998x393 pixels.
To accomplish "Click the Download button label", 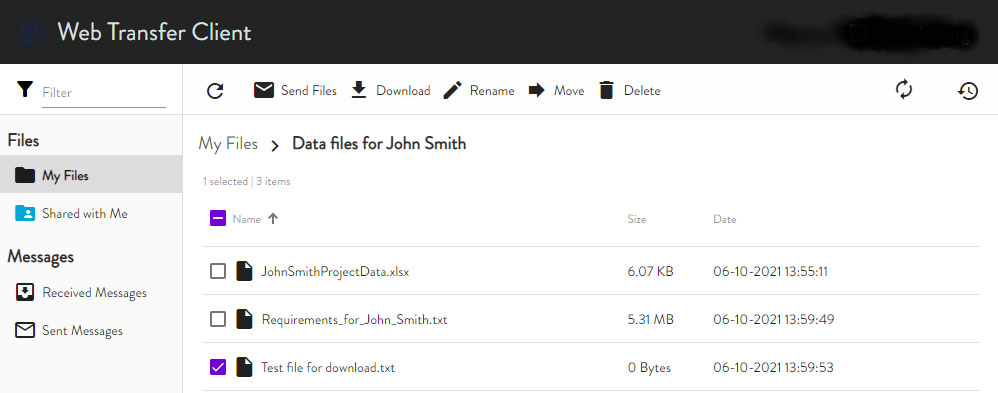I will [403, 90].
